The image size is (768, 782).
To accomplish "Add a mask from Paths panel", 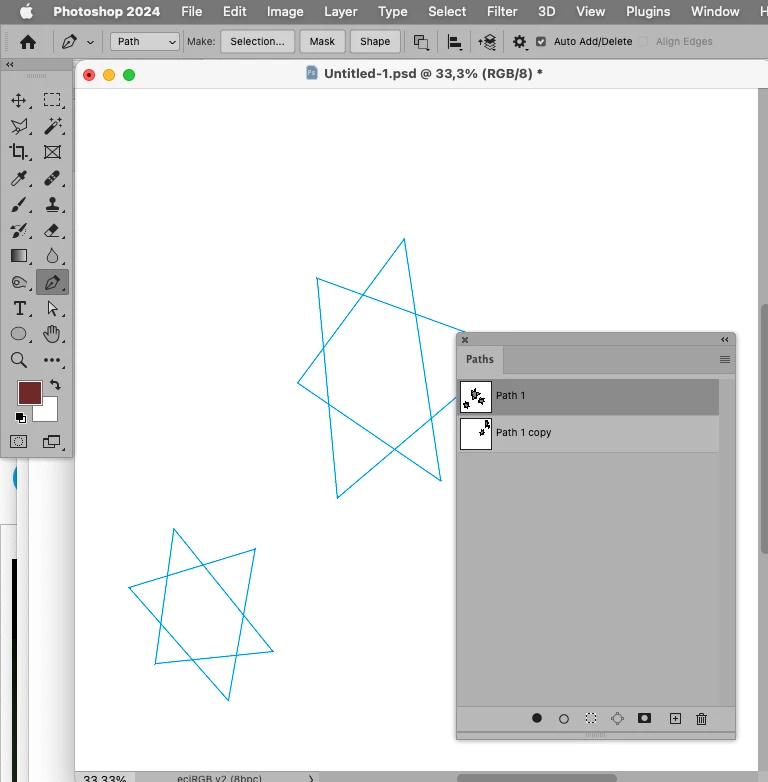I will pyautogui.click(x=644, y=718).
